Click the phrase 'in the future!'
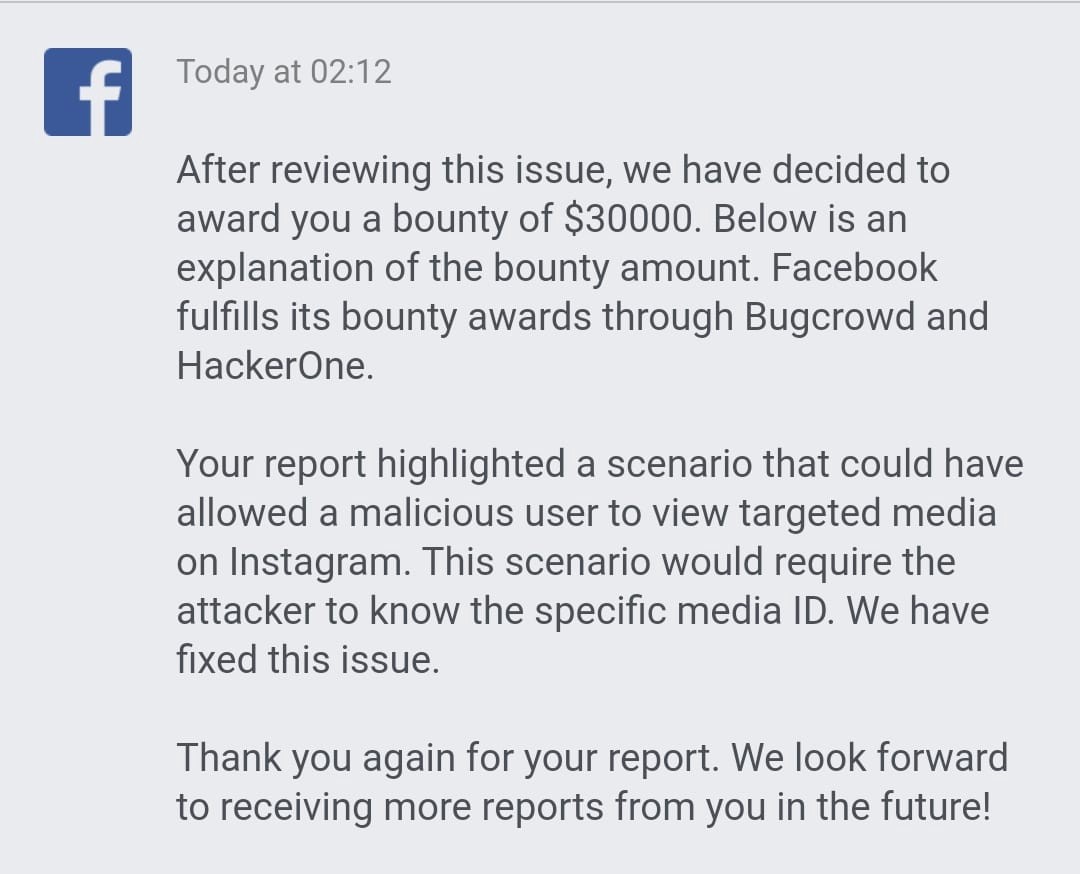Screen dimensions: 1080x874 (x=884, y=806)
